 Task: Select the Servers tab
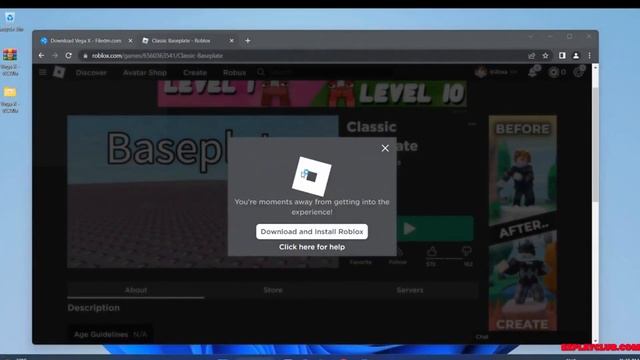pyautogui.click(x=410, y=290)
